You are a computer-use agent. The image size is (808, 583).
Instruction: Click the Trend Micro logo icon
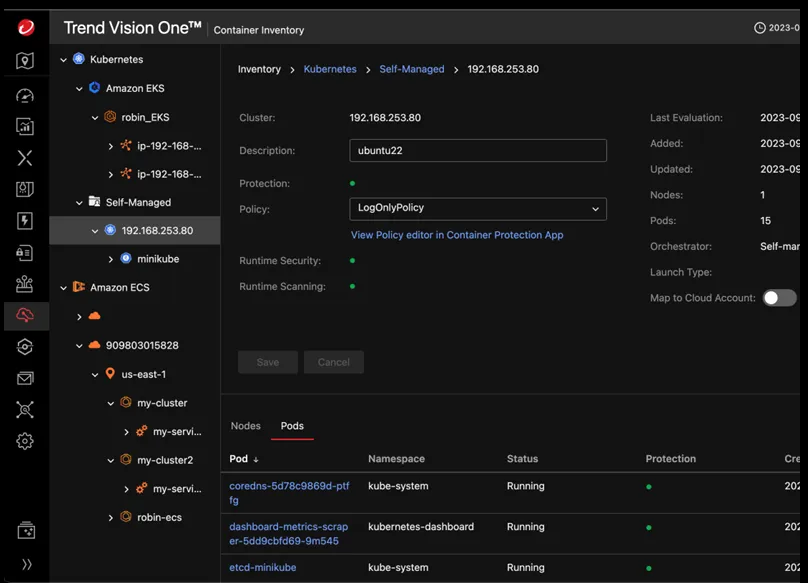click(x=26, y=28)
